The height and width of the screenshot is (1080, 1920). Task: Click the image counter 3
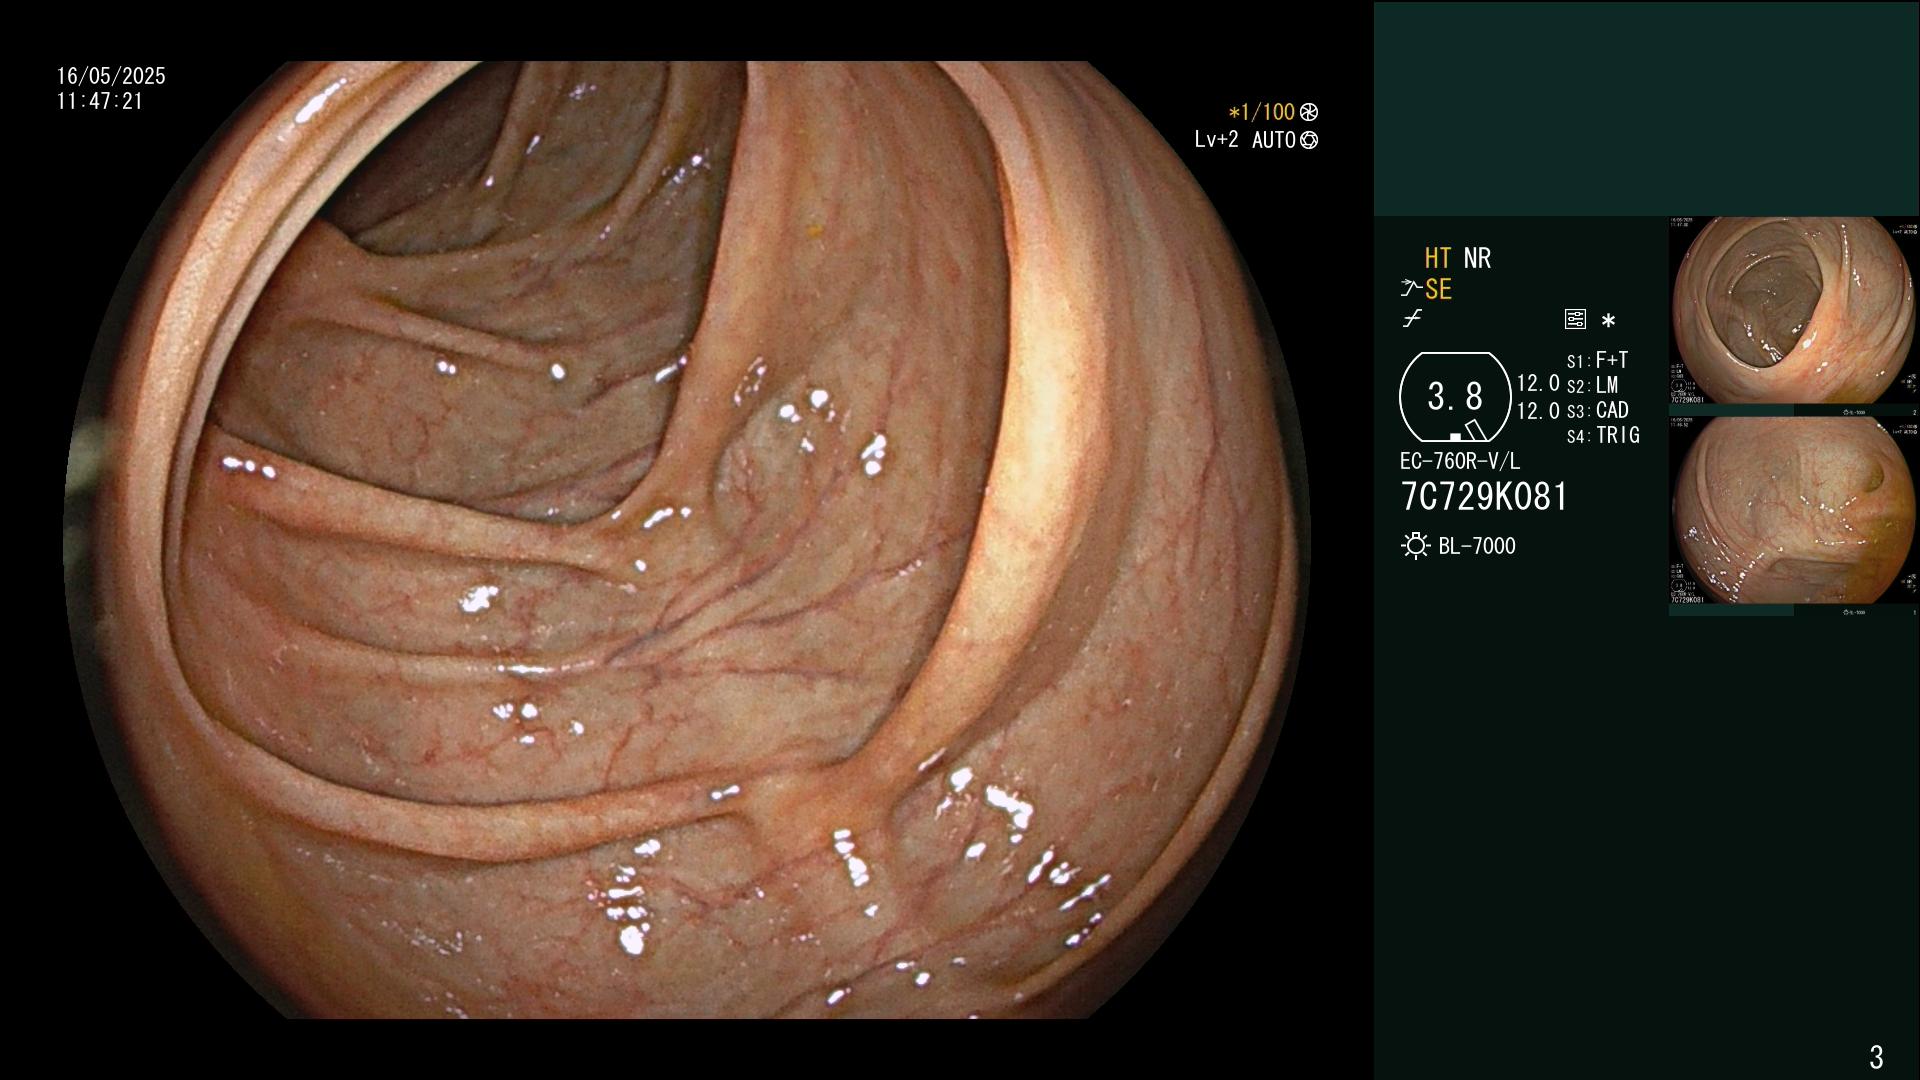coord(1876,1056)
